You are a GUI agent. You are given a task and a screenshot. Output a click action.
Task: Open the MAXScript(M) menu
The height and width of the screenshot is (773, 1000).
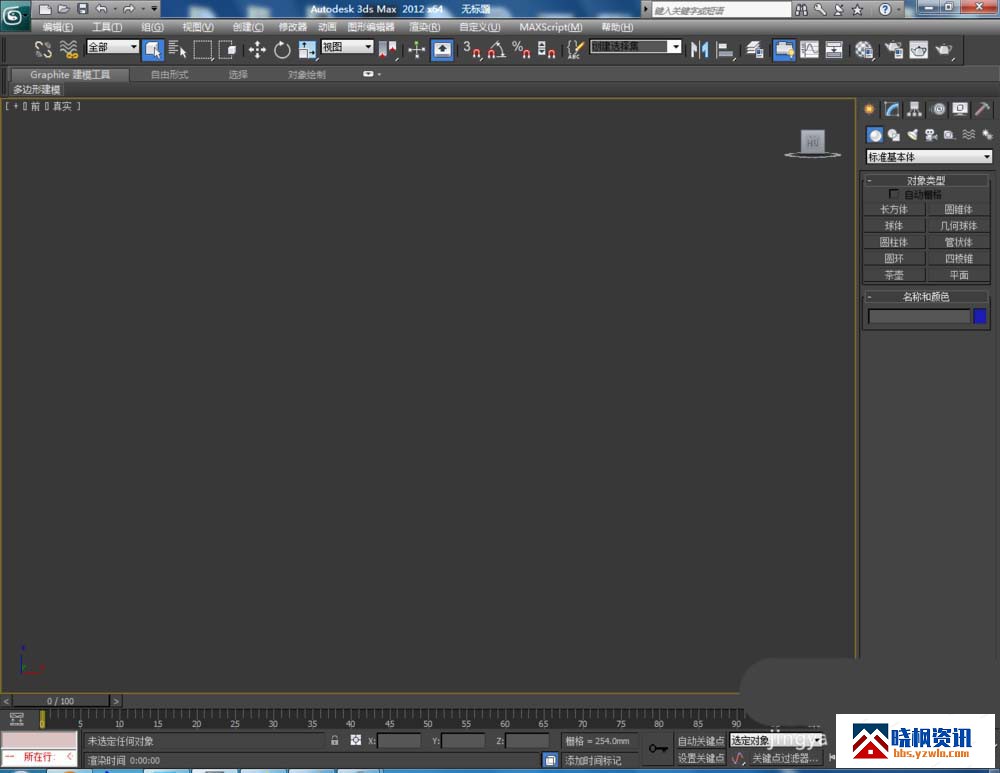tap(550, 27)
